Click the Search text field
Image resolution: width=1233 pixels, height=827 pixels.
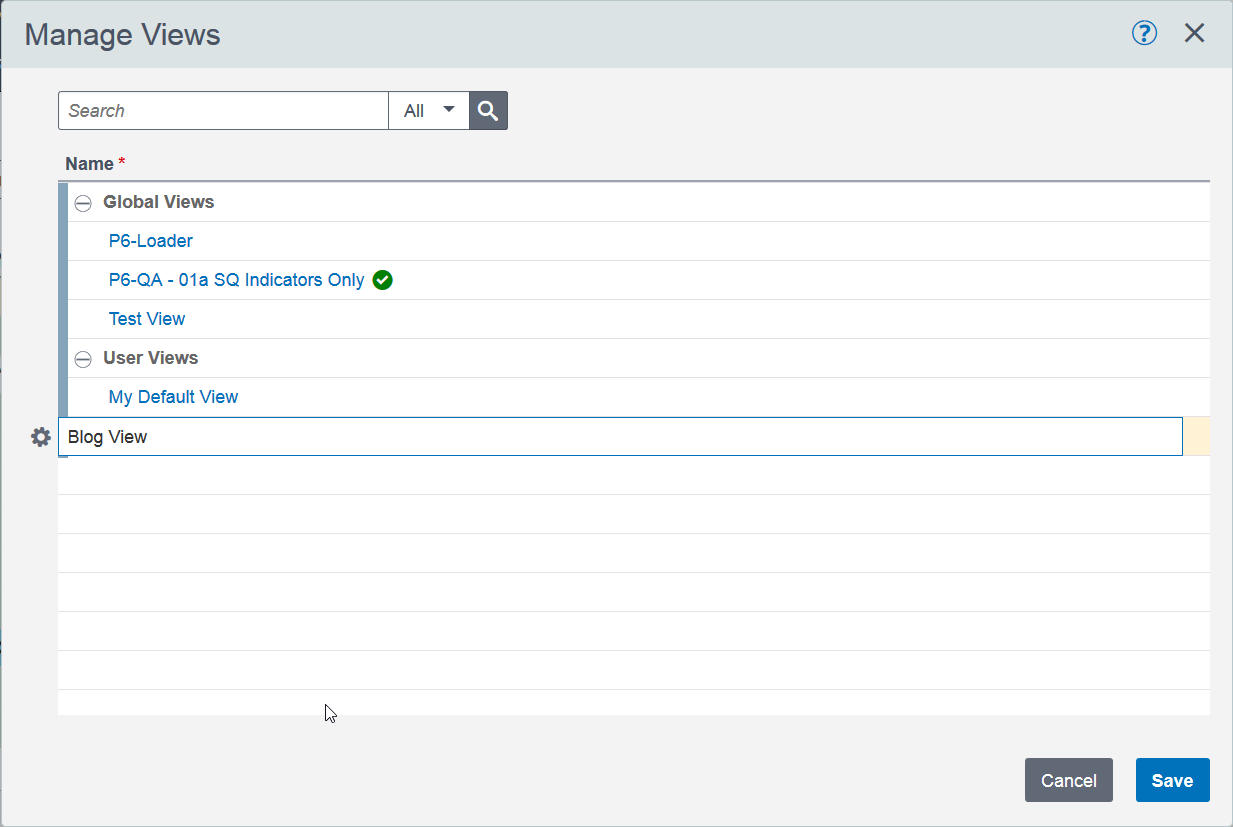[223, 111]
